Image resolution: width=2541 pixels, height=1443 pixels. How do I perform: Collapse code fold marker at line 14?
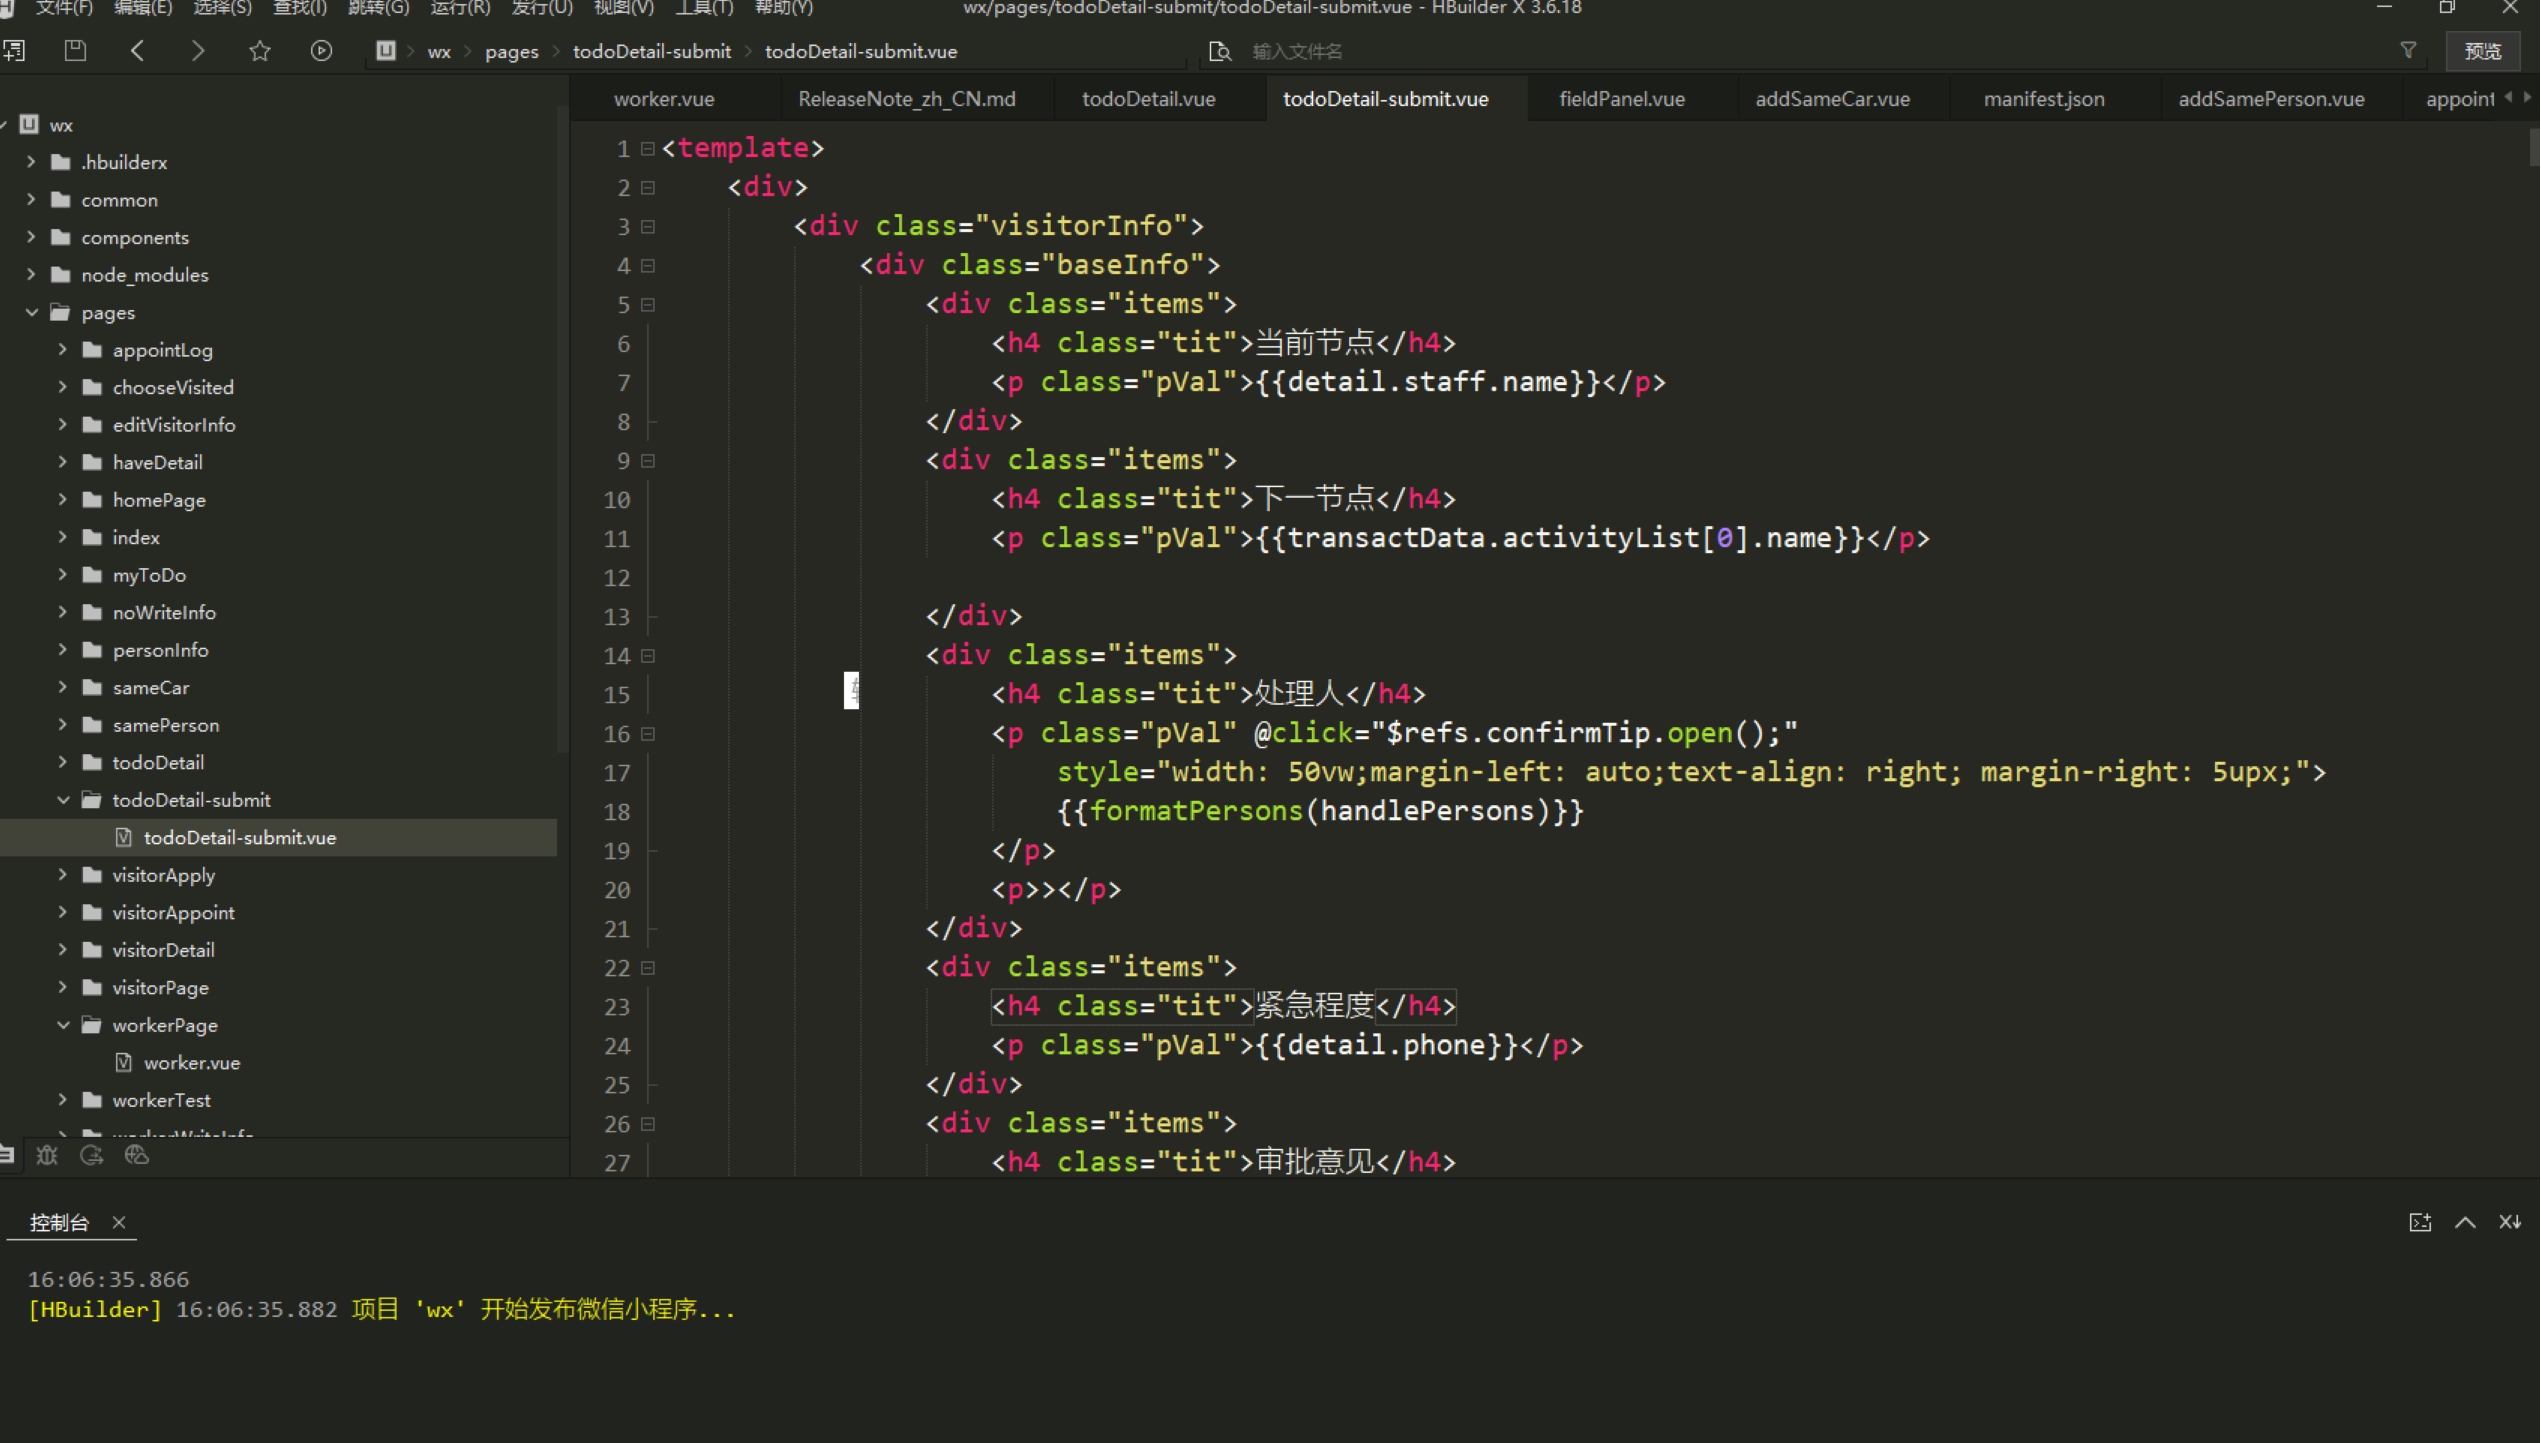(x=648, y=655)
